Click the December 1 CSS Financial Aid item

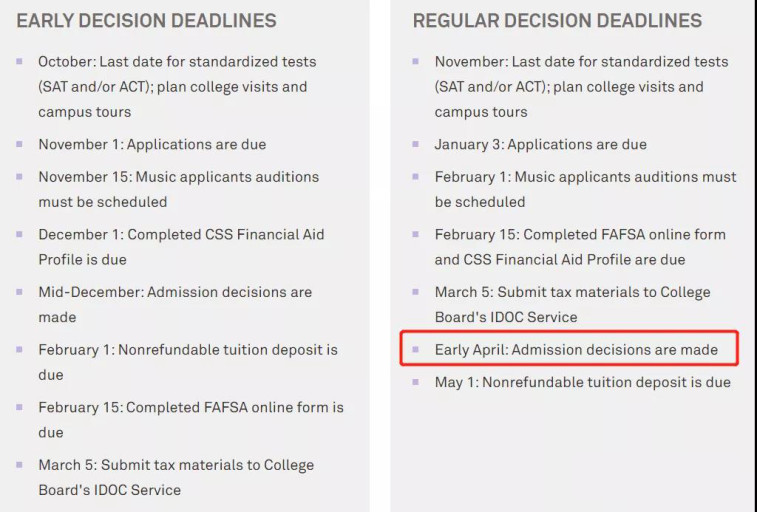click(181, 247)
